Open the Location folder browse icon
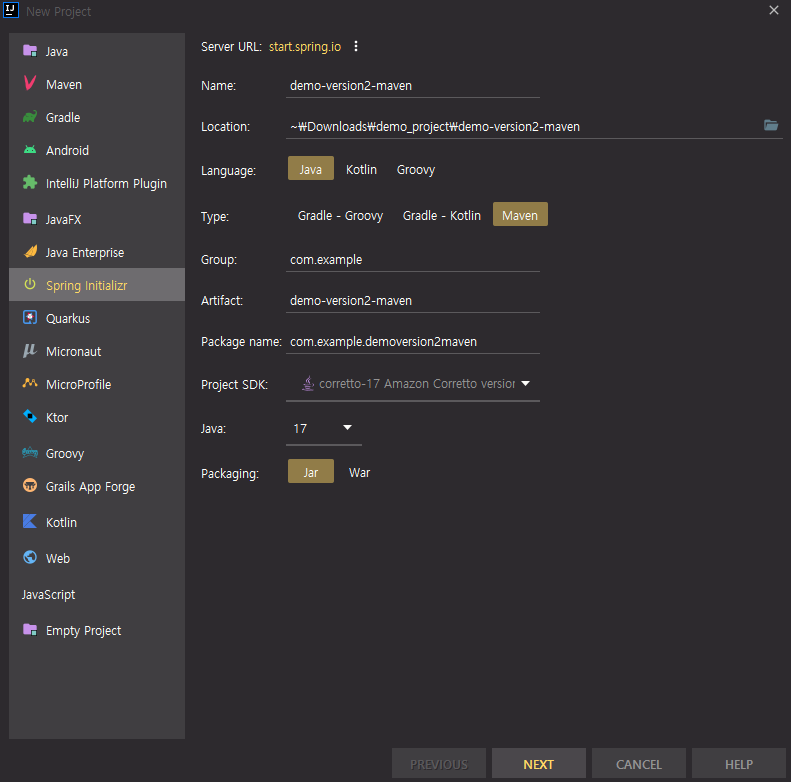Screen dimensions: 791x782 771,125
